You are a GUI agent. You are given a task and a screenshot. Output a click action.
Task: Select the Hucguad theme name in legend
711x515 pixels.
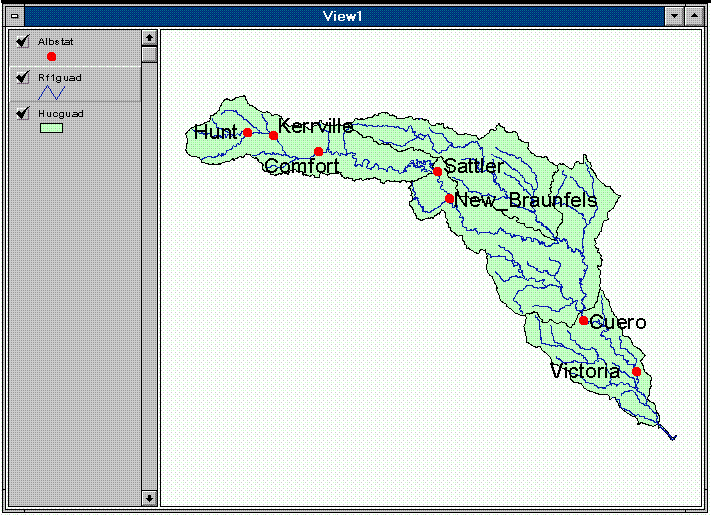[x=60, y=113]
